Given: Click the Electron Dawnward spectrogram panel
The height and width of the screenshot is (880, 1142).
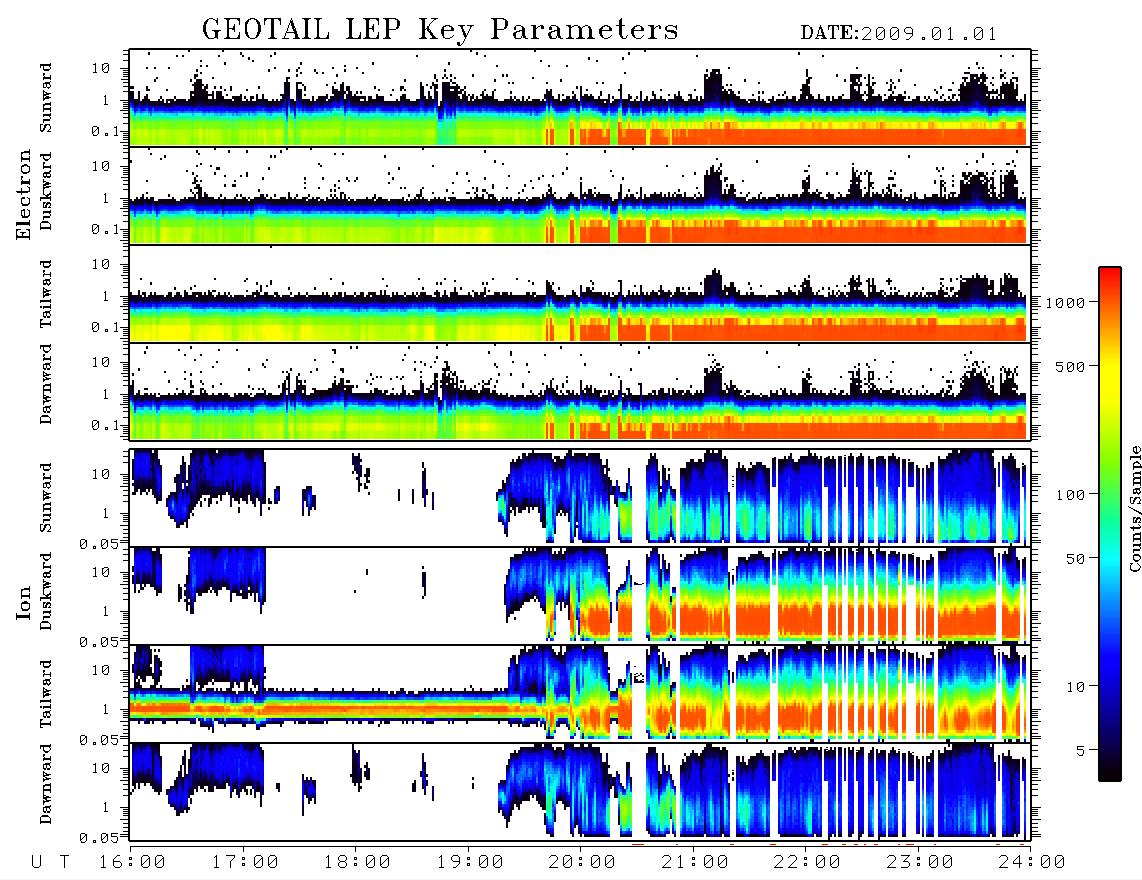Looking at the screenshot, I should pyautogui.click(x=580, y=392).
